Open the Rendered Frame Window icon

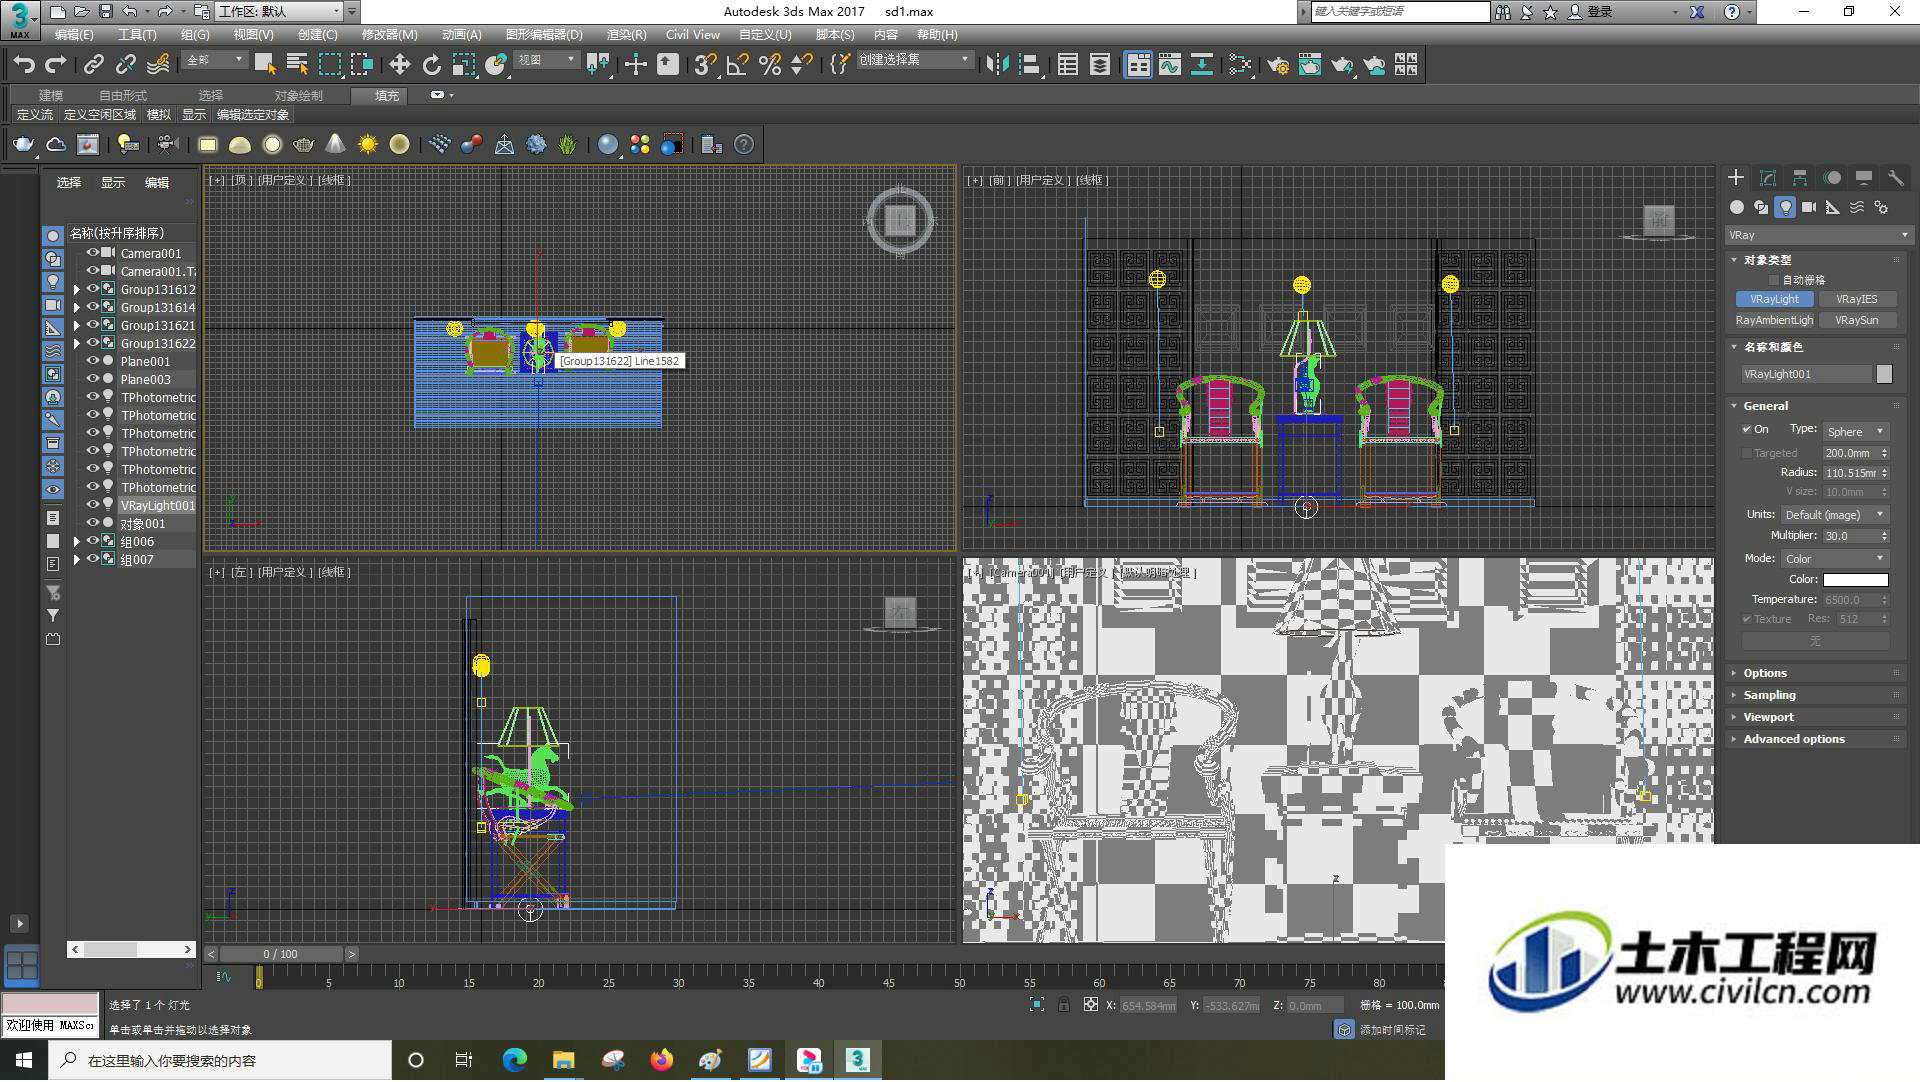click(1309, 65)
